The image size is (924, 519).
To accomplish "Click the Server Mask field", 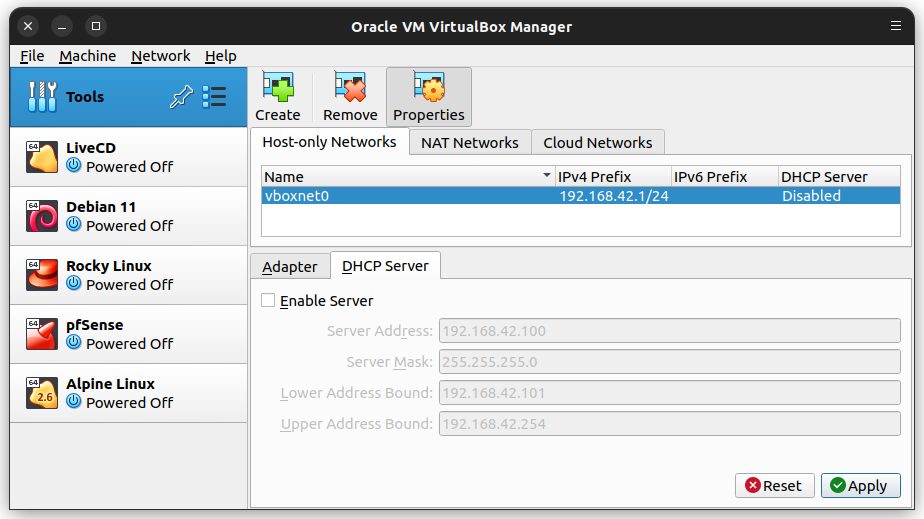I will 669,362.
